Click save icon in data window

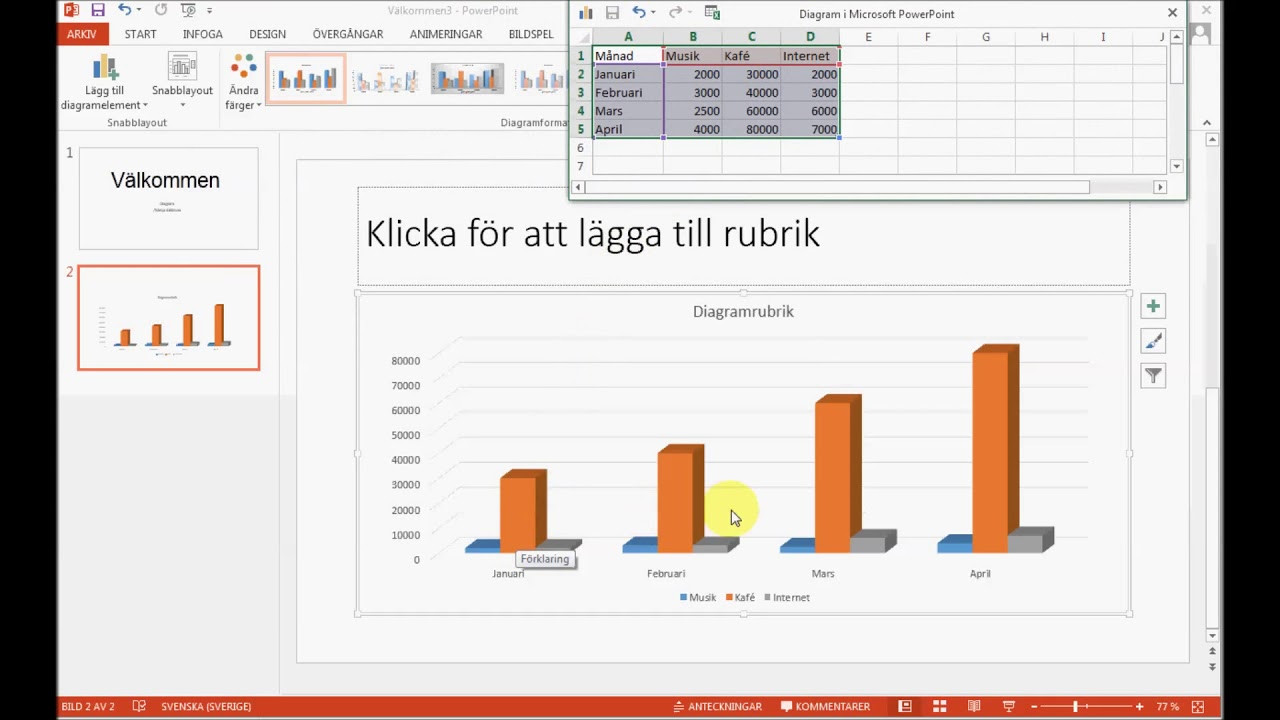(x=612, y=13)
